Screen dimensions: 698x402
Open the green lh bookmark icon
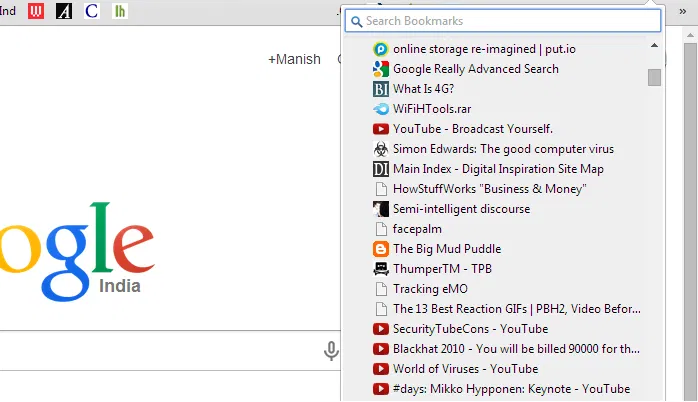(120, 11)
